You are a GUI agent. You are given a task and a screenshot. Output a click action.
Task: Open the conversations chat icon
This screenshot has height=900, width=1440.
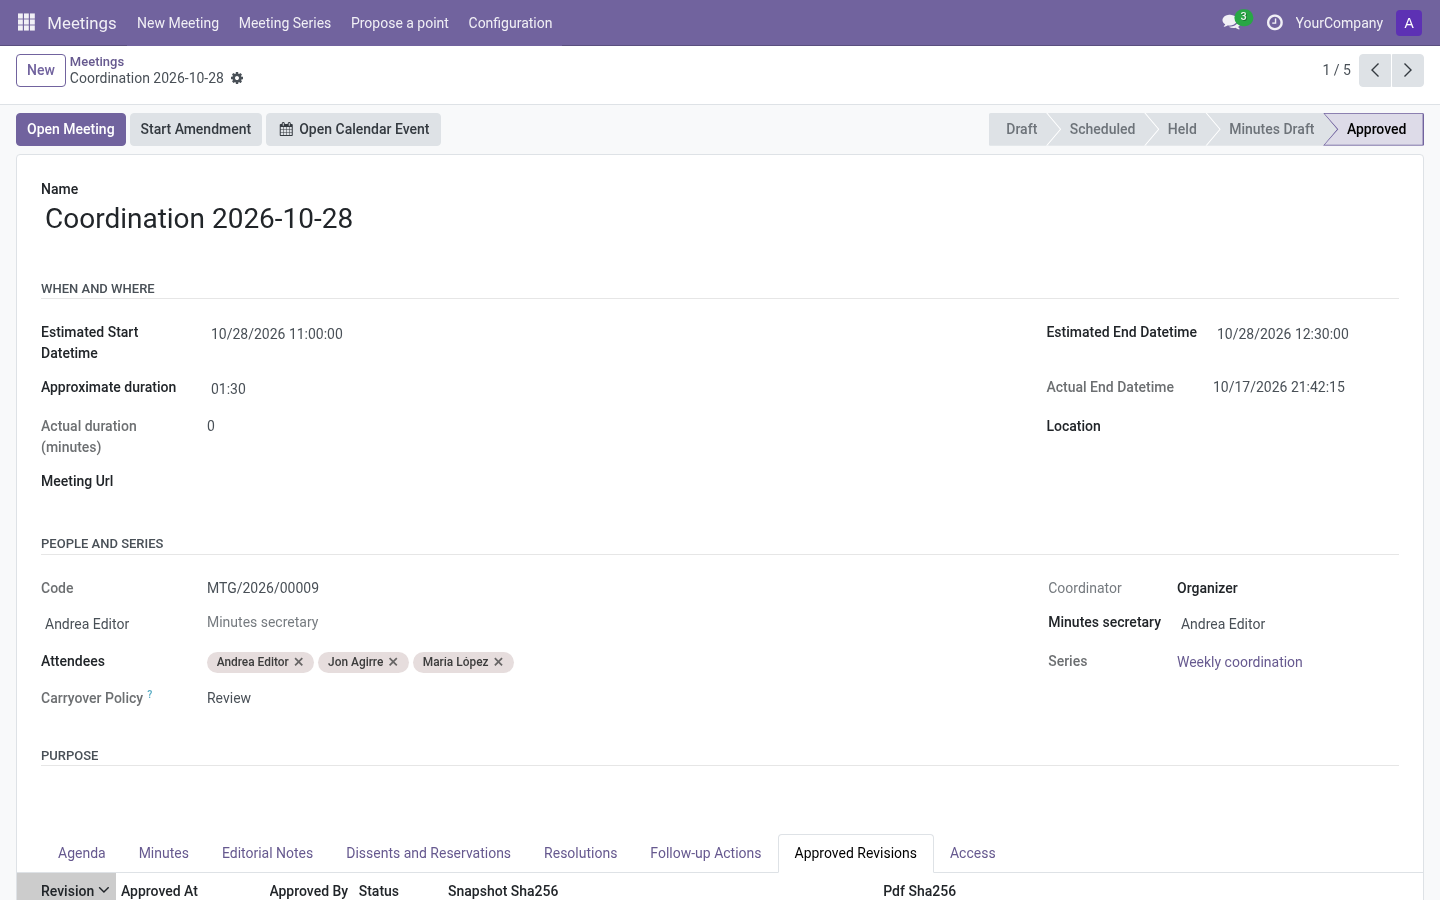click(1231, 22)
